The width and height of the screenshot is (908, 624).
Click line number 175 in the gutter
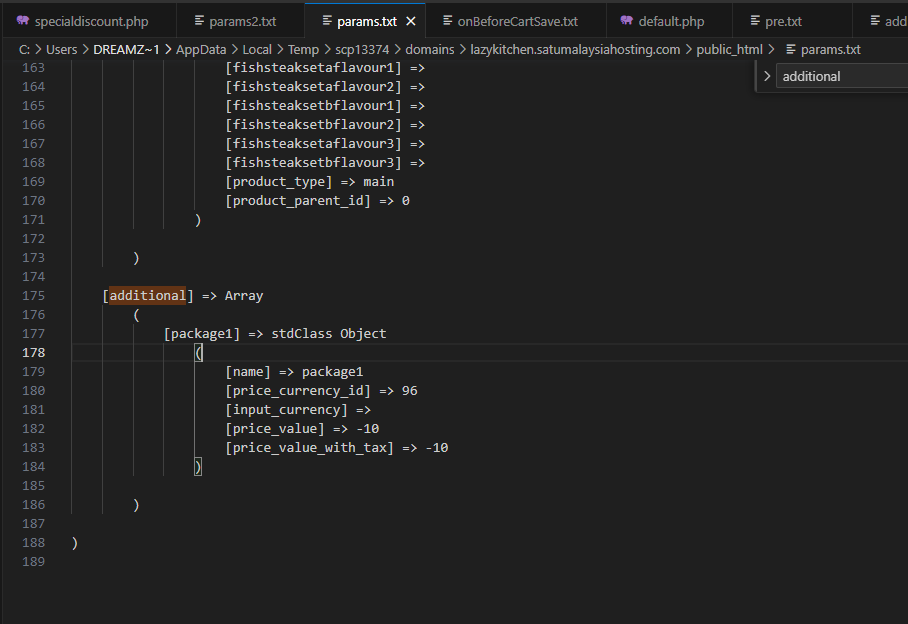click(x=33, y=296)
